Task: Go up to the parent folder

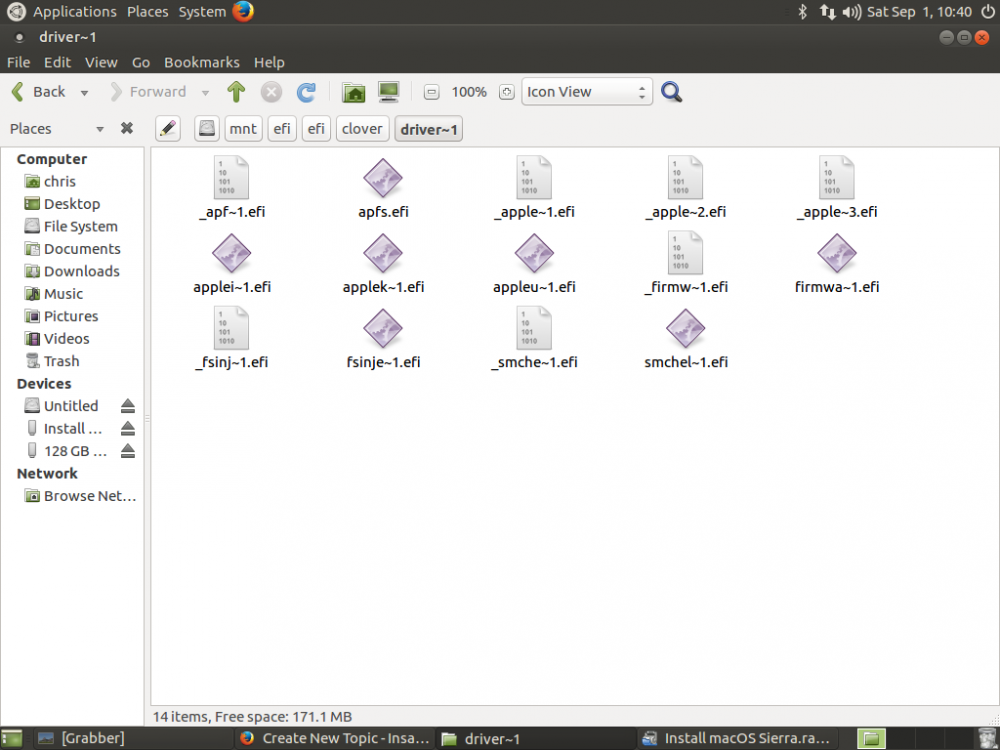Action: click(236, 92)
